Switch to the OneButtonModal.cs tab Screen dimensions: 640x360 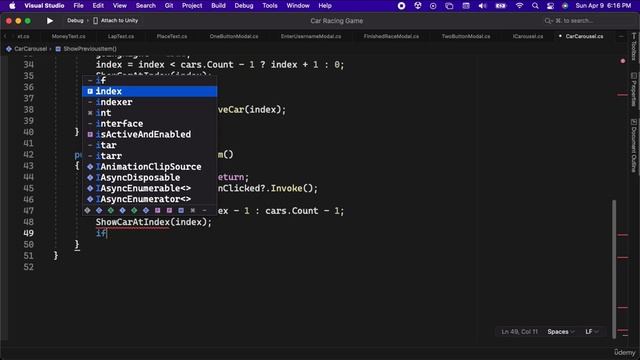[x=234, y=36]
